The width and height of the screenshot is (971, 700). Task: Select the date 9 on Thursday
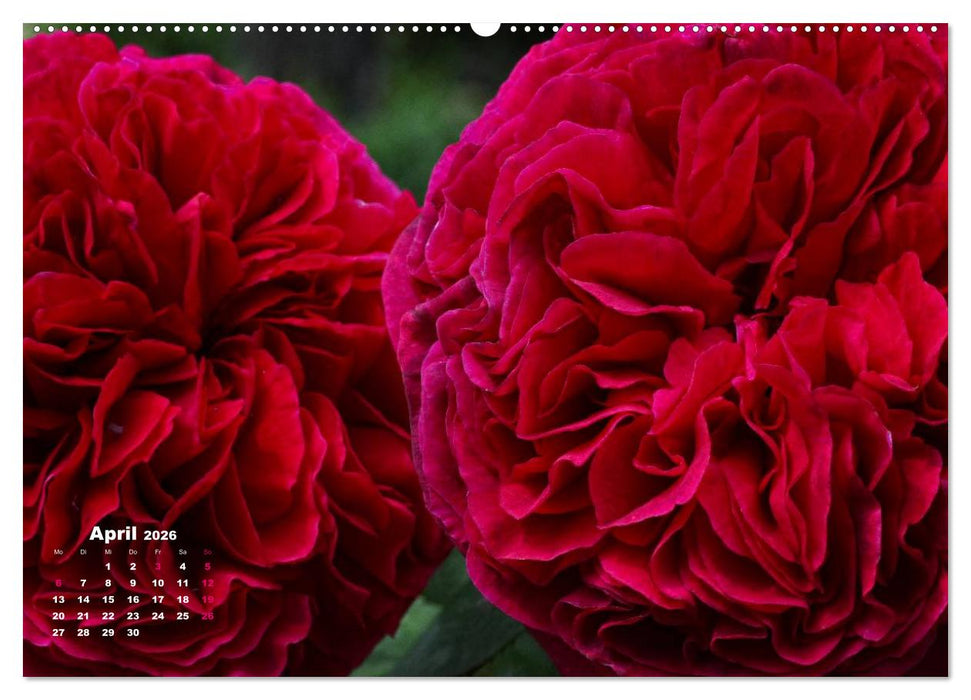133,582
